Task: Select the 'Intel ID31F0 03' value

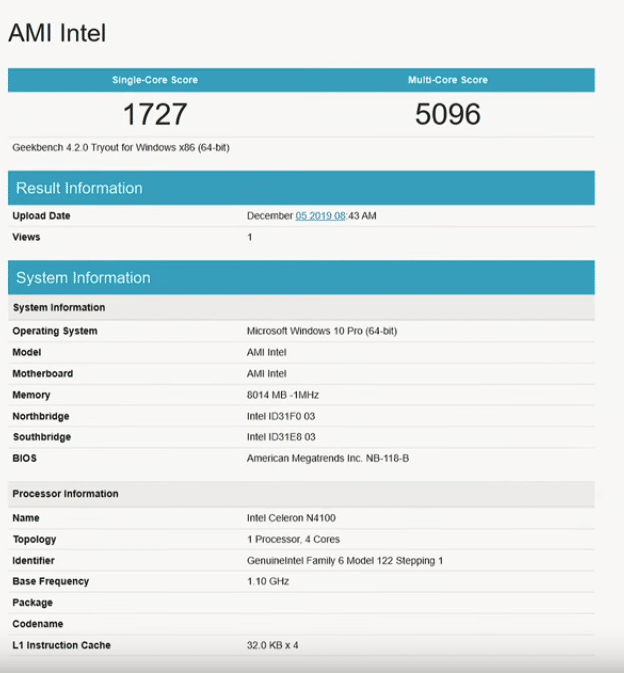Action: 281,416
